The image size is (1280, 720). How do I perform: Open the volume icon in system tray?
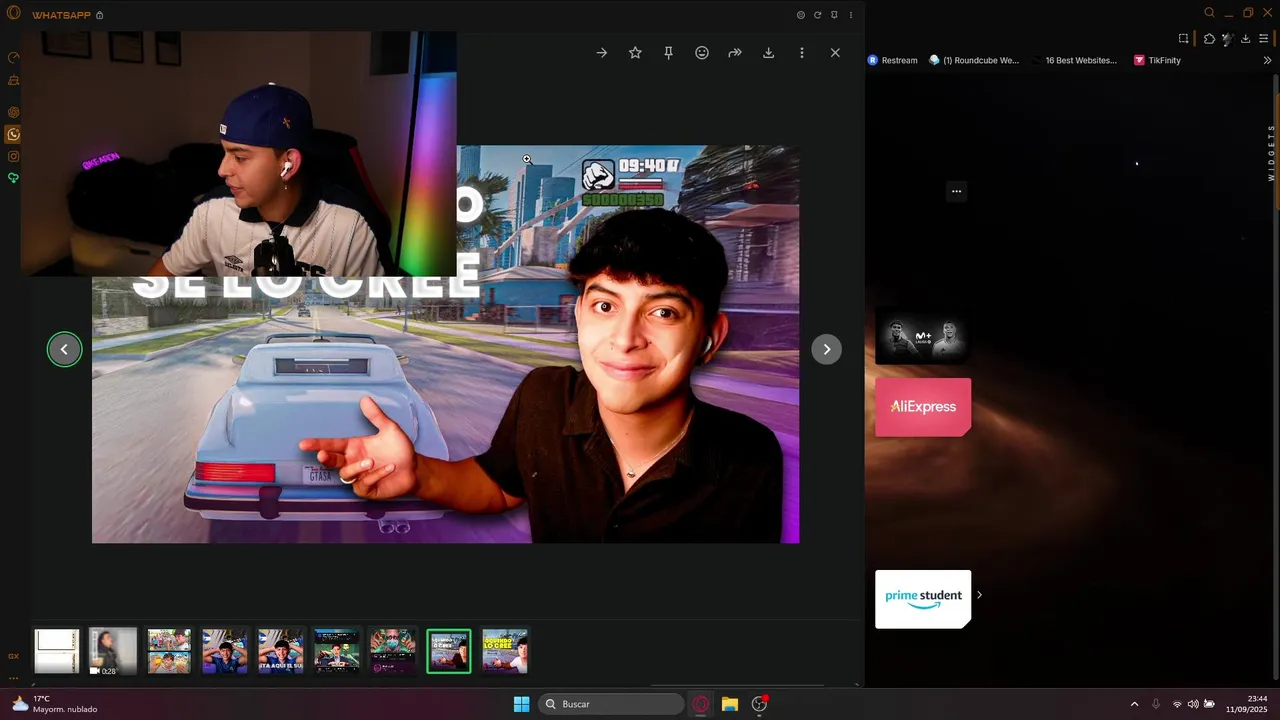1193,704
